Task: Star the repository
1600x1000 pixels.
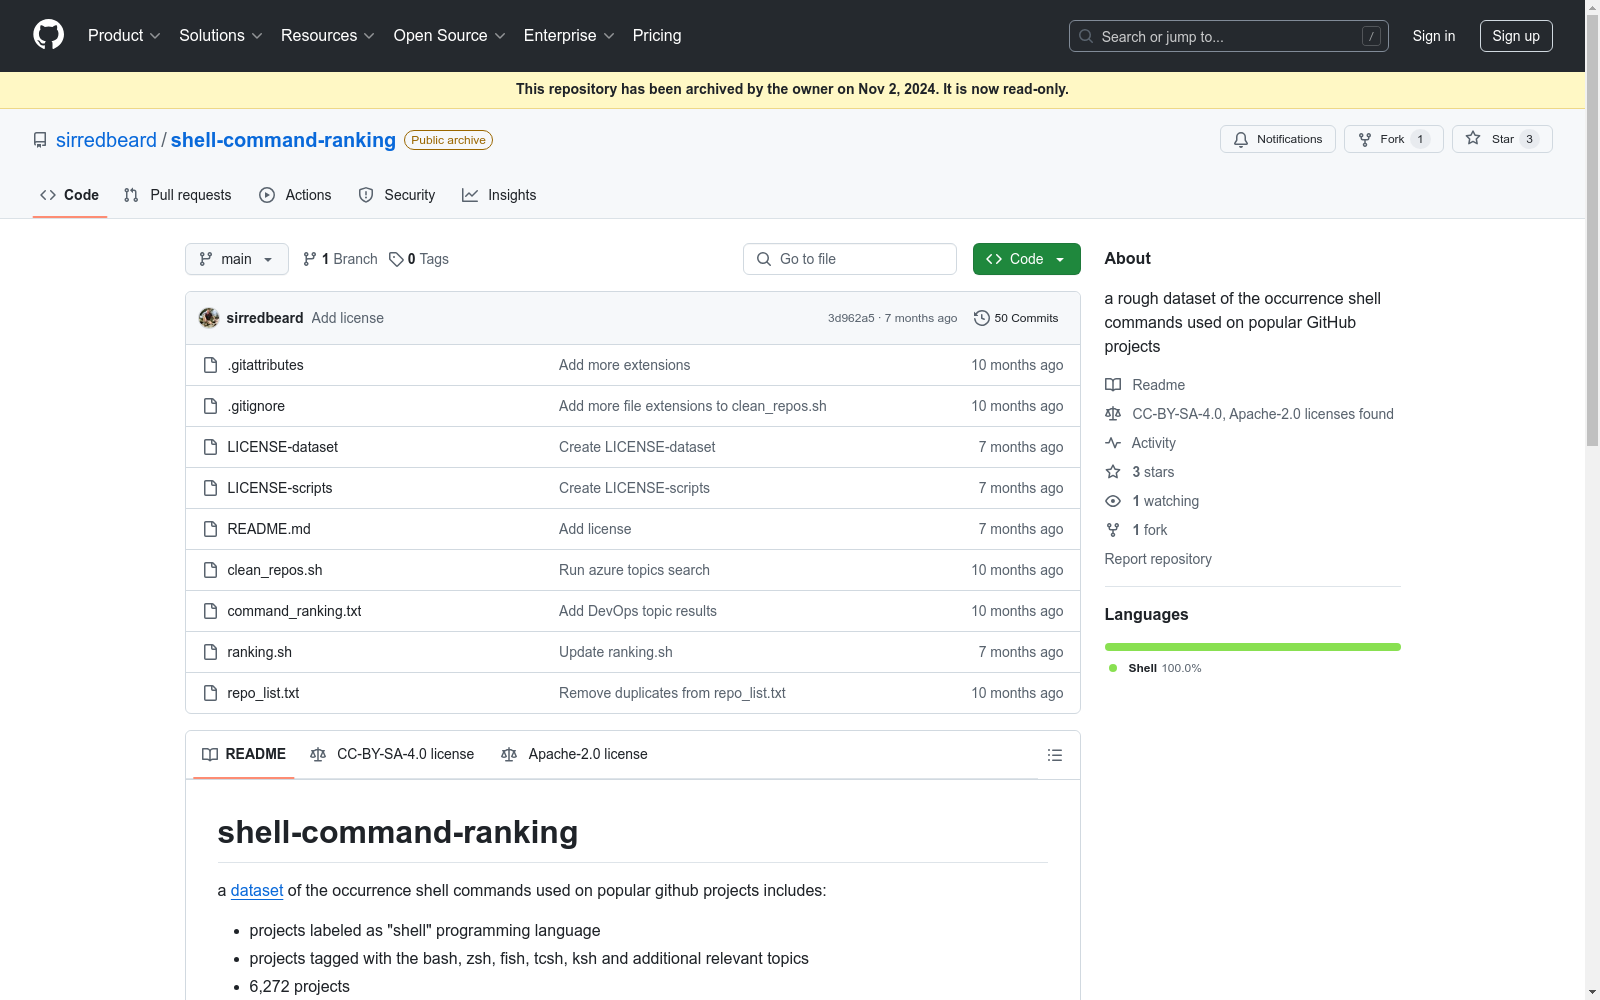Action: tap(1502, 139)
